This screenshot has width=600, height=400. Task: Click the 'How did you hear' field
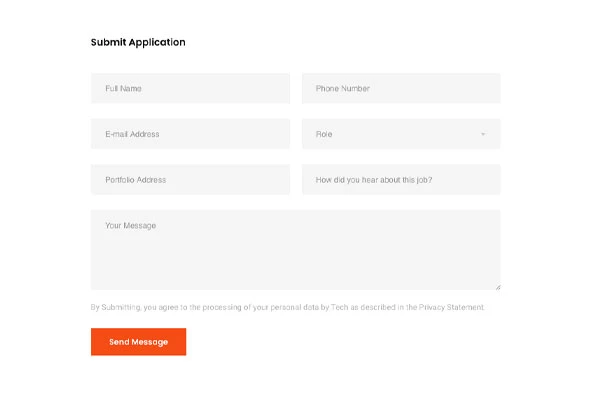(400, 180)
